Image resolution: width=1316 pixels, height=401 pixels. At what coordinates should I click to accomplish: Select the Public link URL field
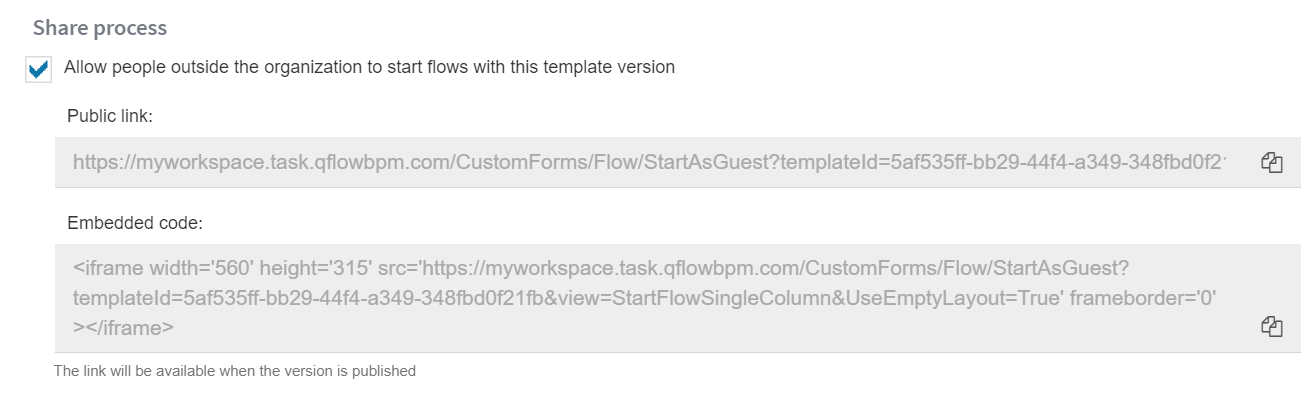[x=677, y=162]
